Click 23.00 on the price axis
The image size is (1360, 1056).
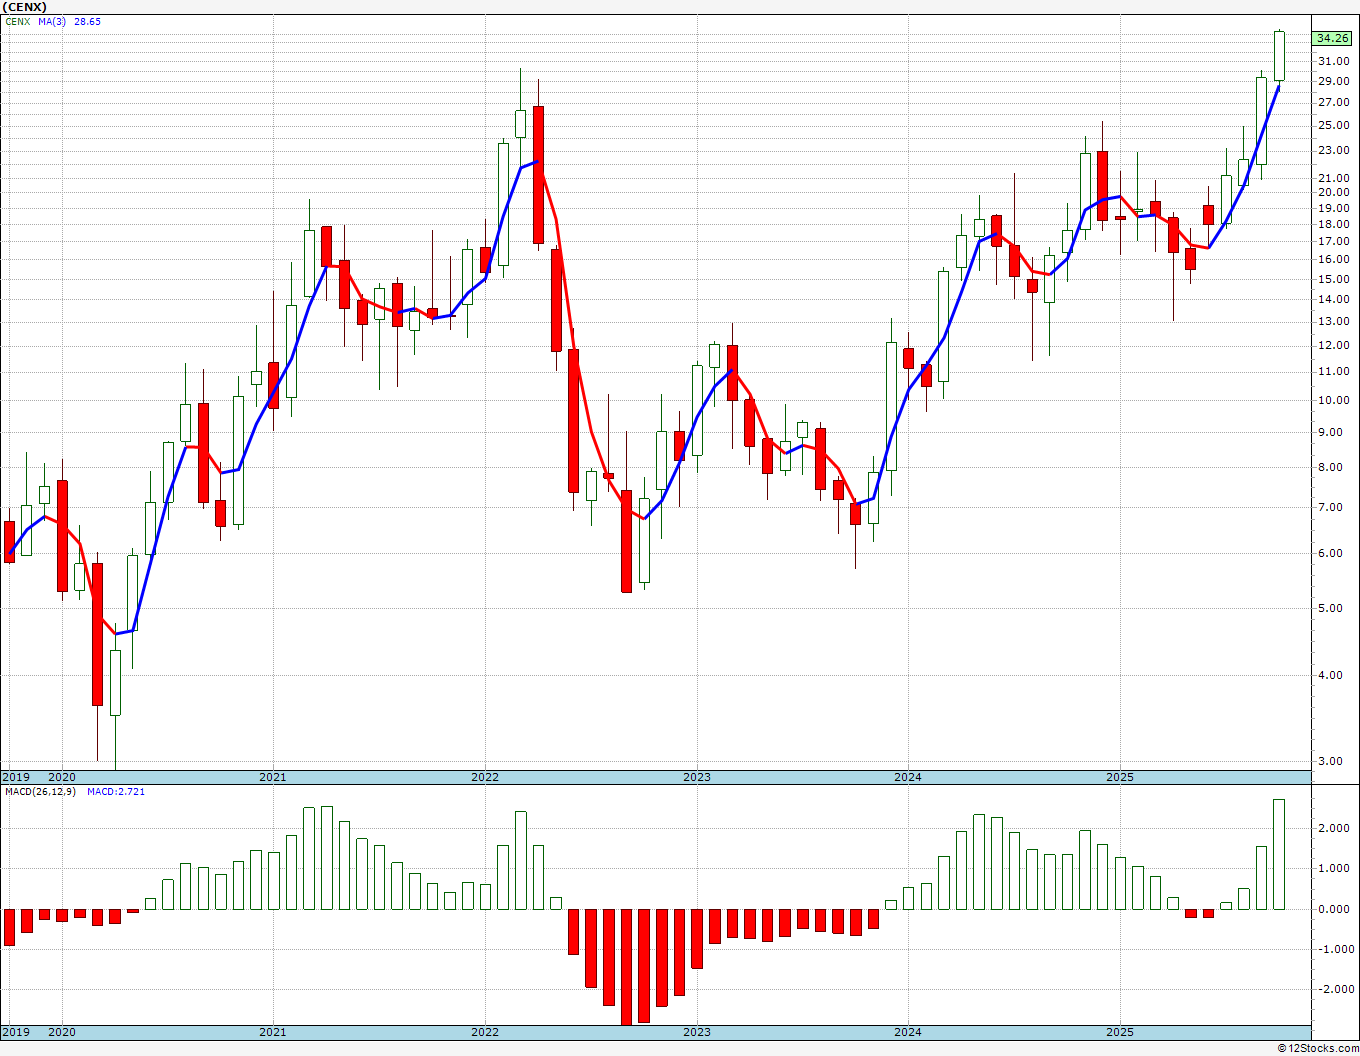point(1334,150)
